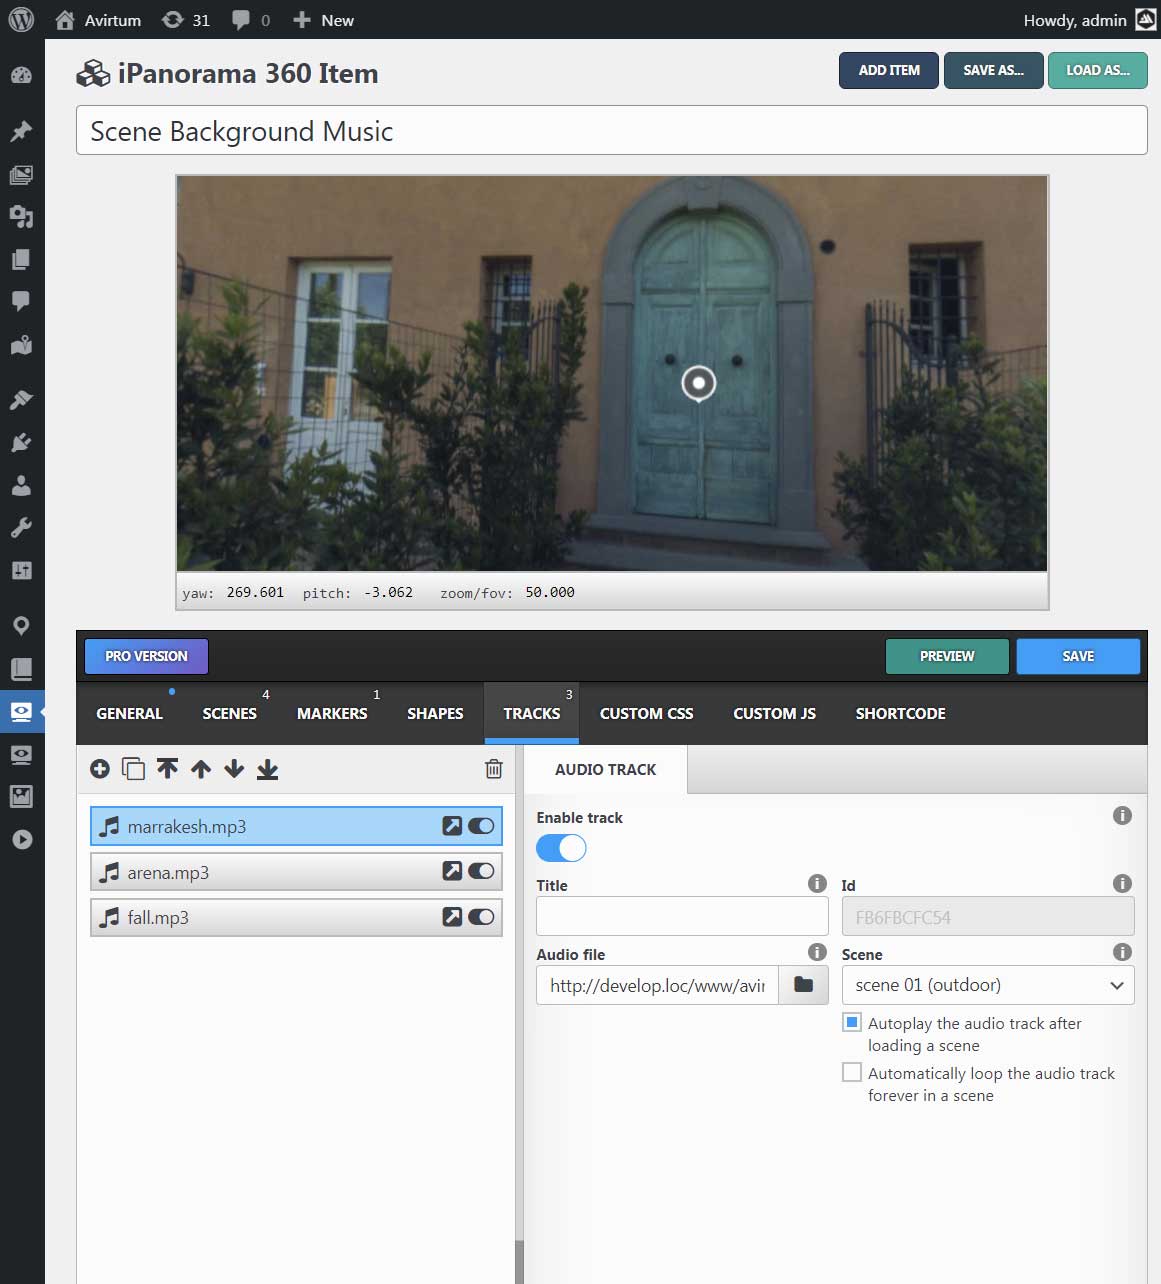The width and height of the screenshot is (1161, 1284).
Task: Open the Scene dropdown showing scene 01 (outdoor)
Action: (x=988, y=985)
